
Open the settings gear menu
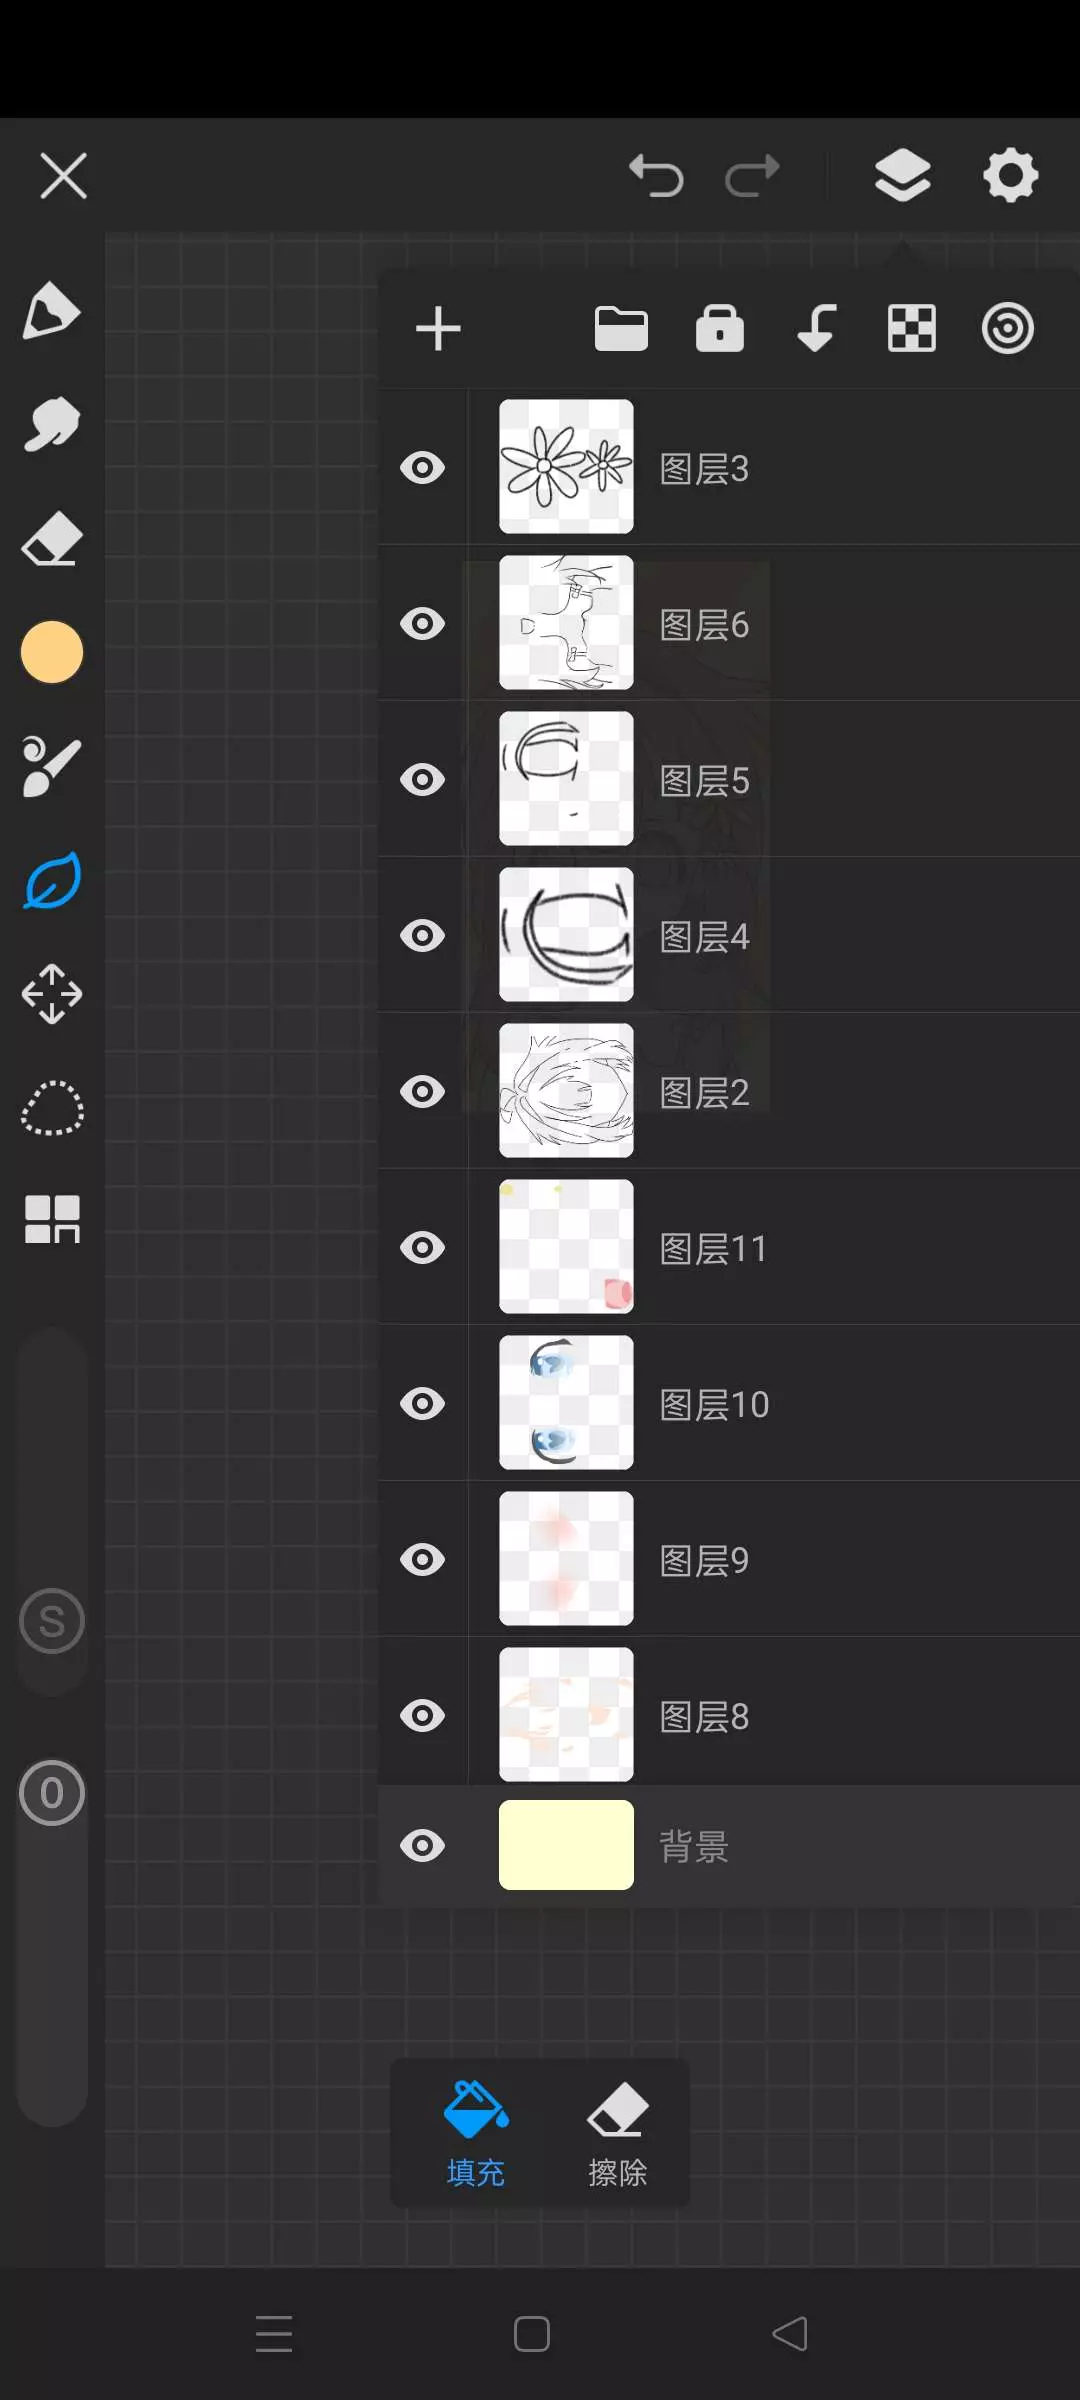click(1010, 176)
